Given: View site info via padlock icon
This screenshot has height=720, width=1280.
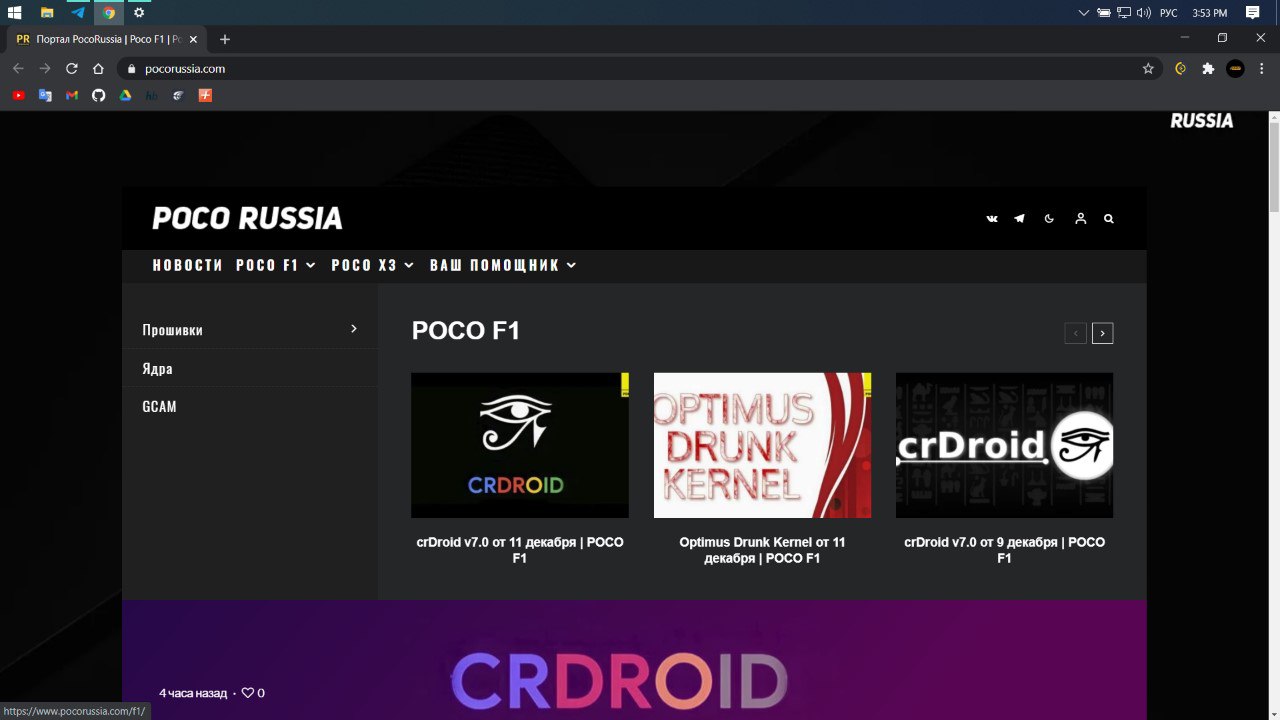Looking at the screenshot, I should [130, 69].
